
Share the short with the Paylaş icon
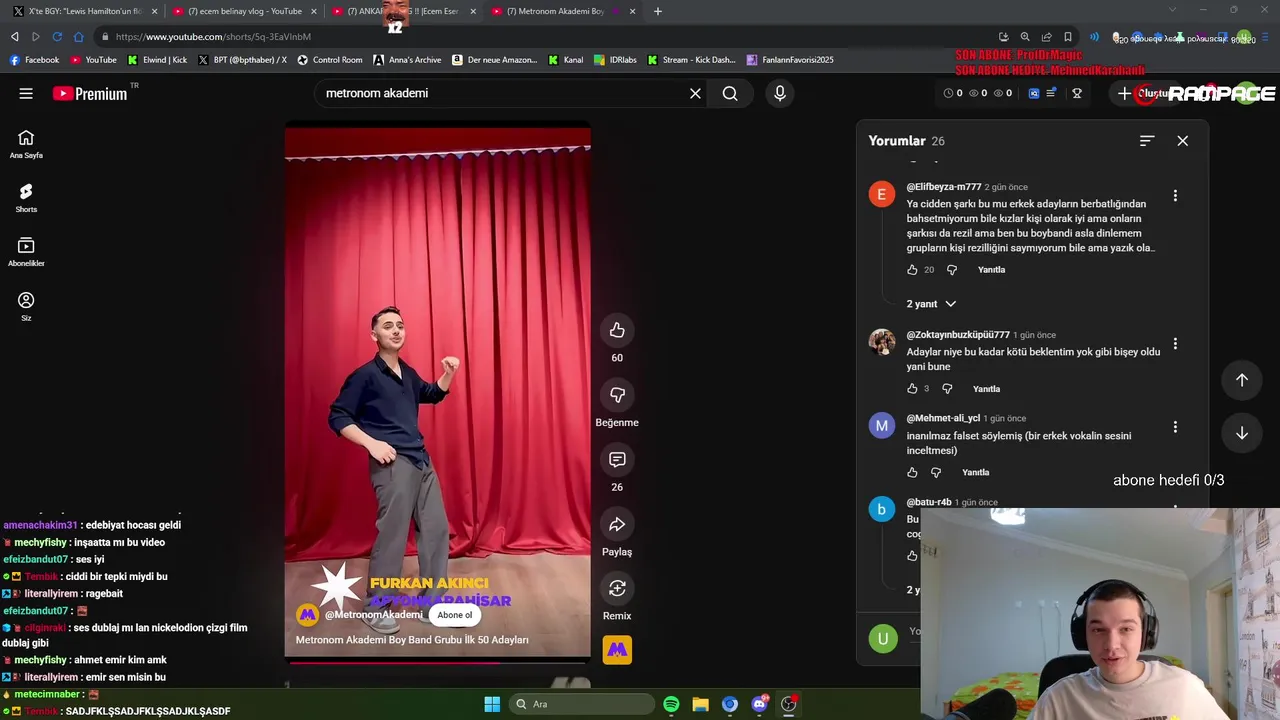tap(617, 524)
